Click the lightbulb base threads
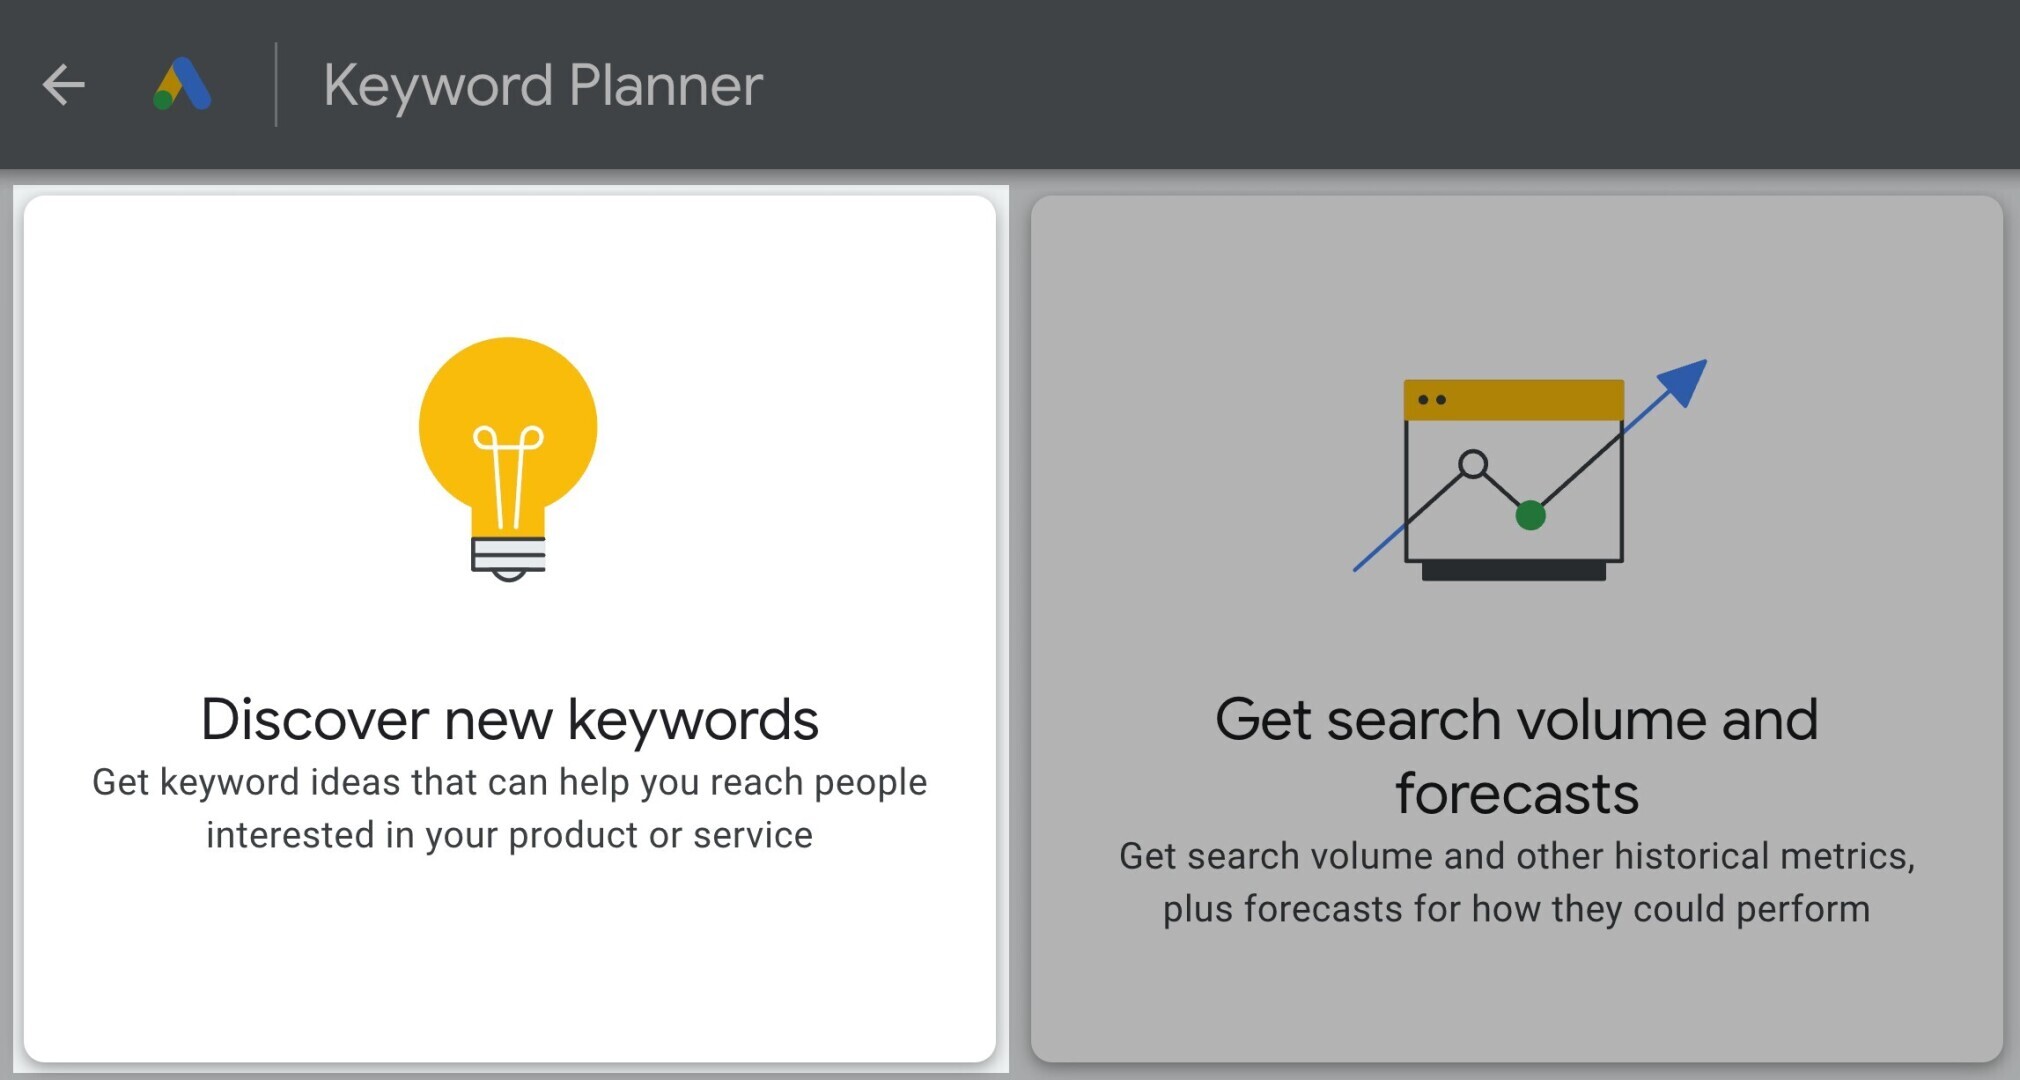The image size is (2020, 1080). coord(508,558)
